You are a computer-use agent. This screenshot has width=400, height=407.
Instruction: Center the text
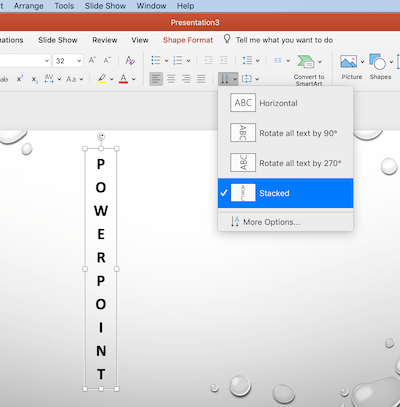click(x=171, y=79)
